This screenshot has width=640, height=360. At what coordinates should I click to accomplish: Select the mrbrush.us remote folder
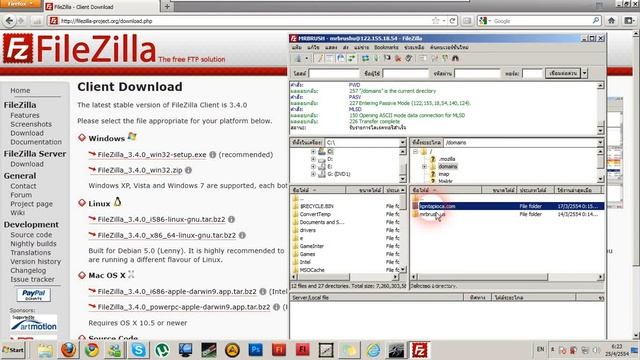[x=432, y=214]
